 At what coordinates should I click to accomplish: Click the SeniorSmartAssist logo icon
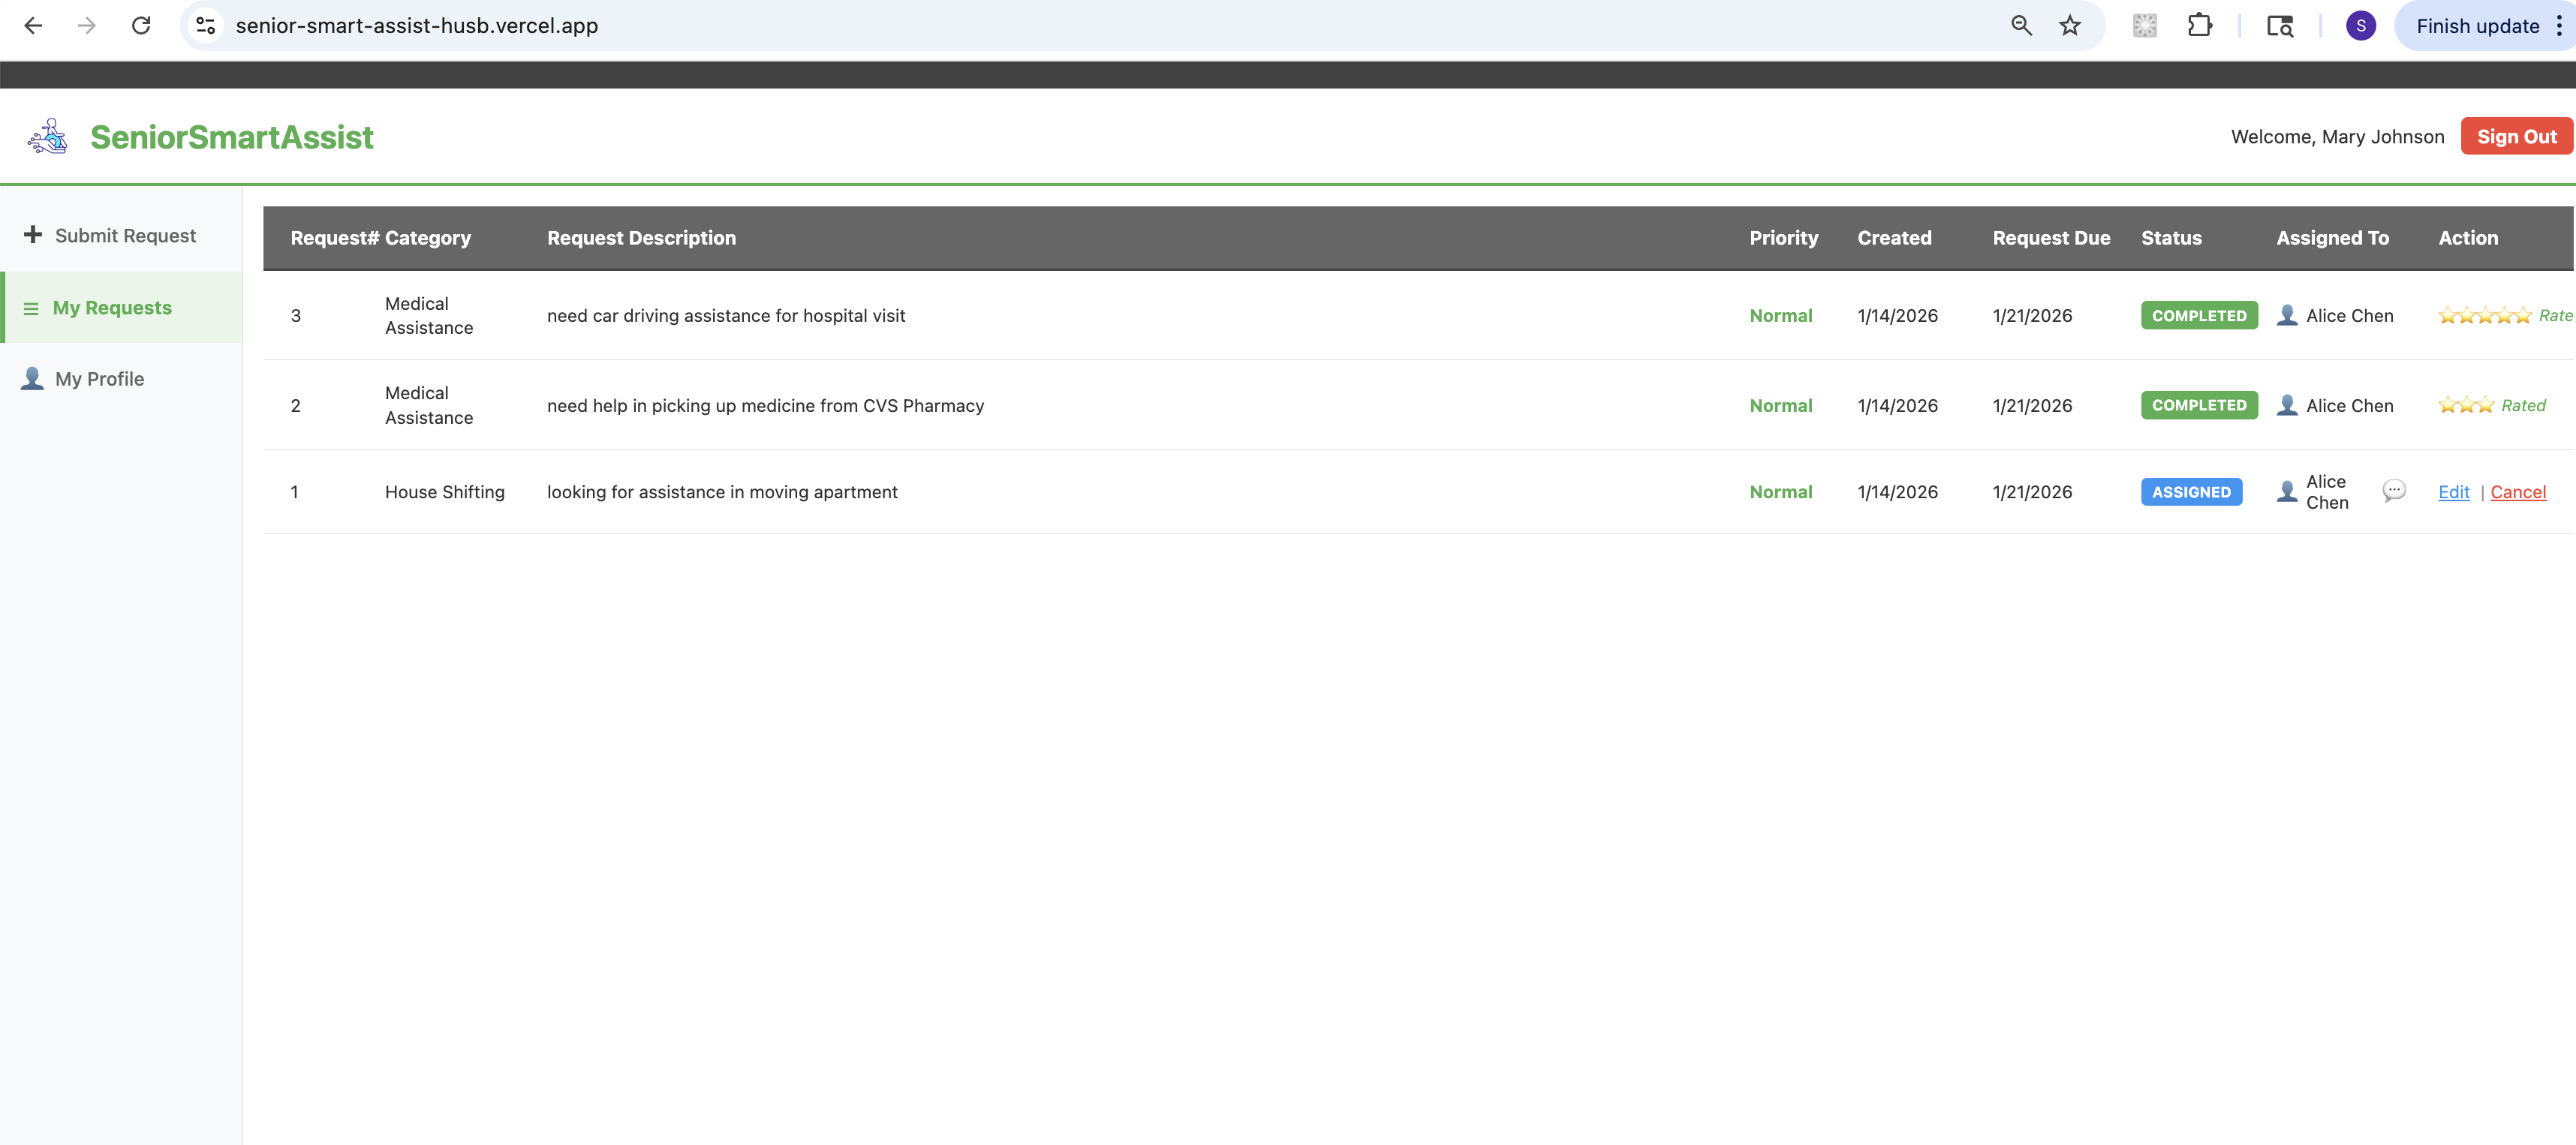point(48,136)
